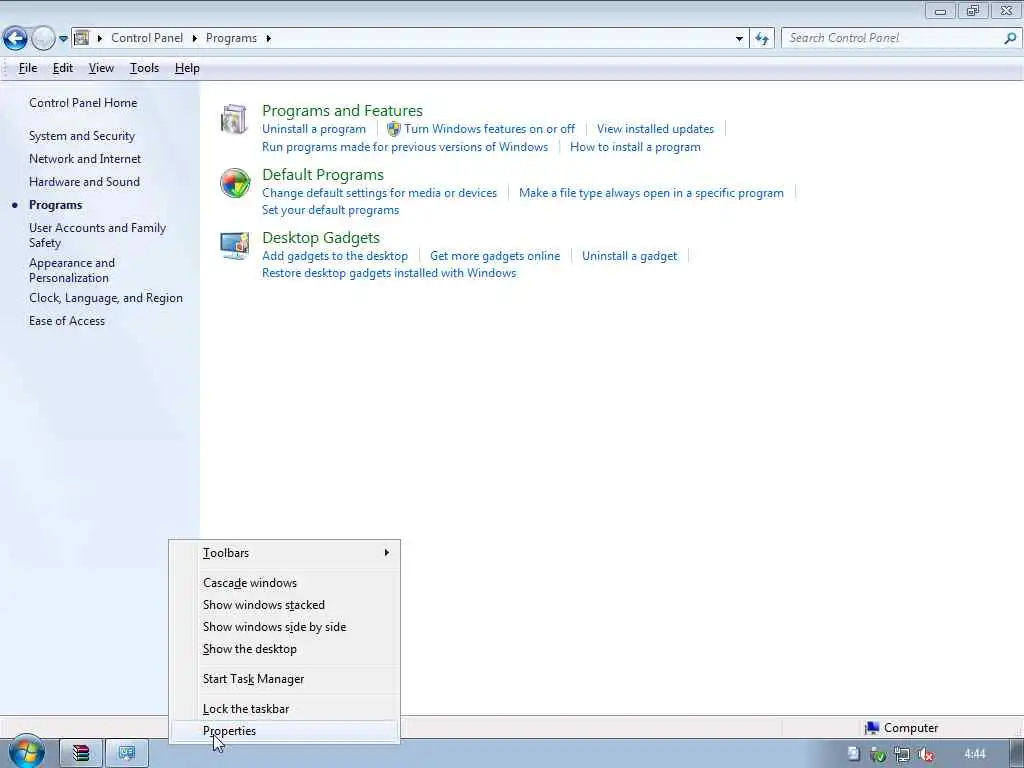Click the Windows Start orb
This screenshot has height=768, width=1024.
coord(27,752)
